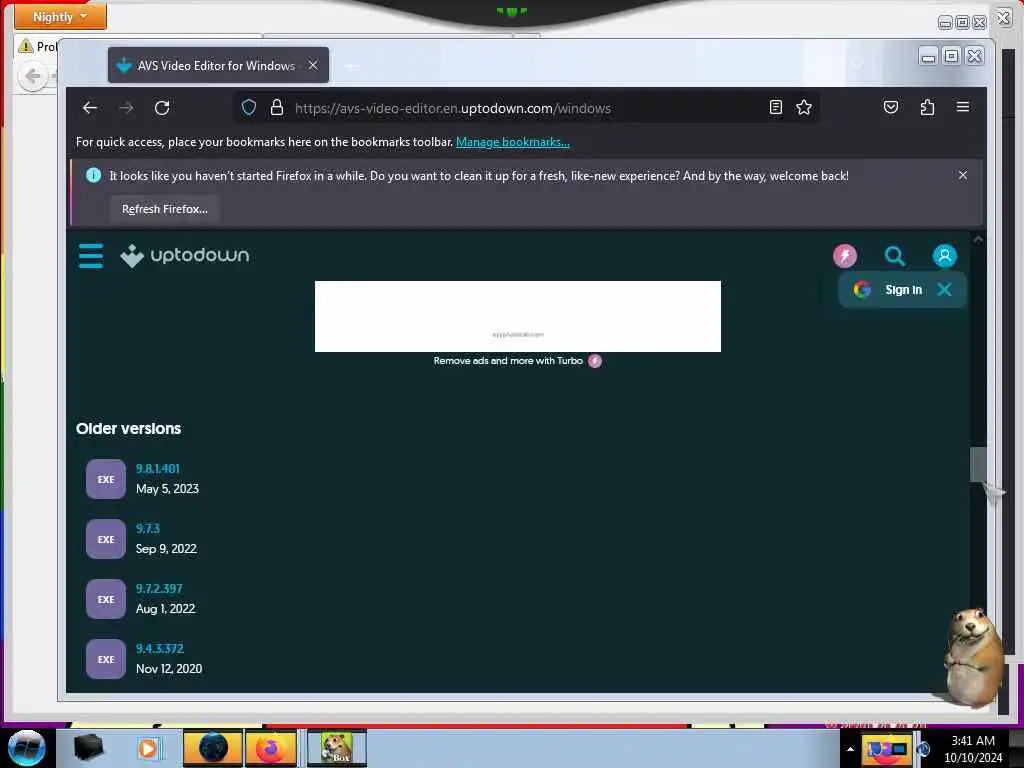The height and width of the screenshot is (768, 1024).
Task: Click Remove ads and more with Turbo
Action: click(x=517, y=360)
